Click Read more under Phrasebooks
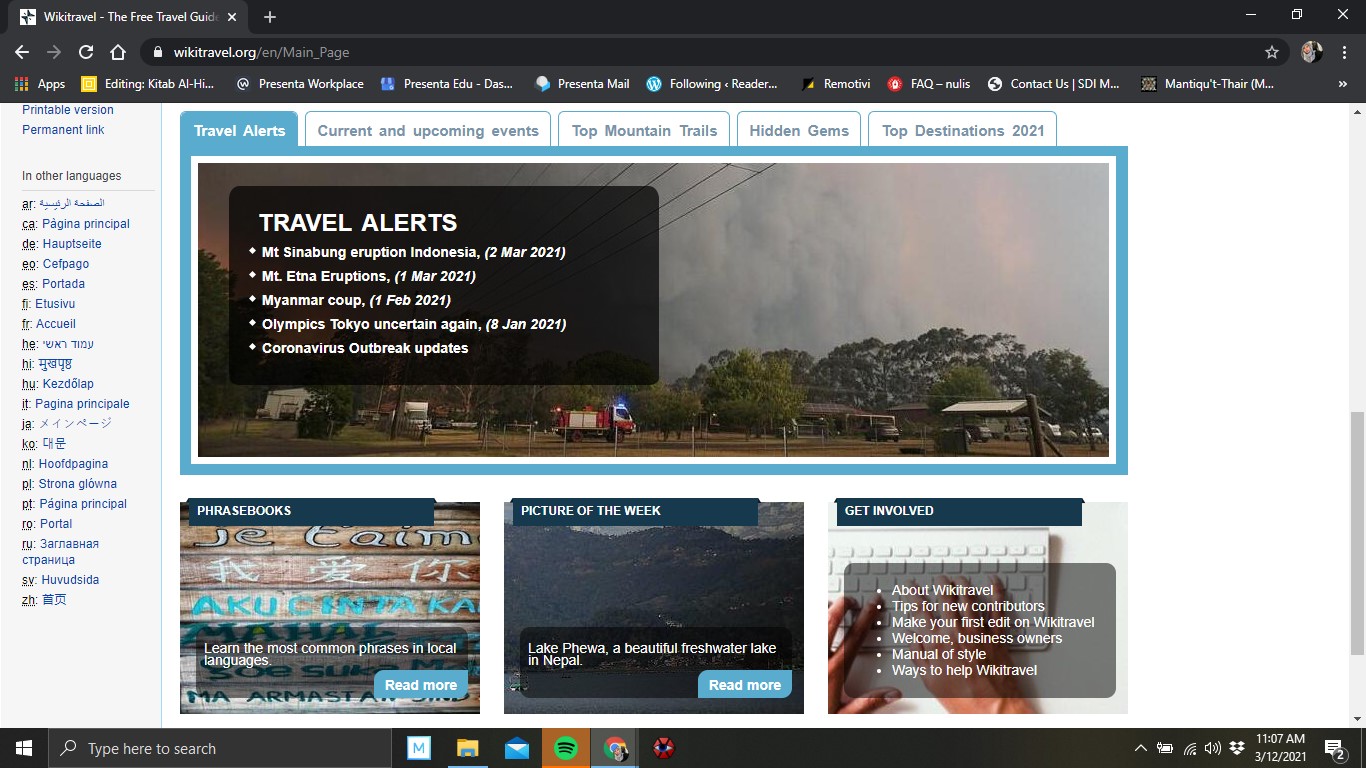This screenshot has height=768, width=1366. click(x=420, y=685)
